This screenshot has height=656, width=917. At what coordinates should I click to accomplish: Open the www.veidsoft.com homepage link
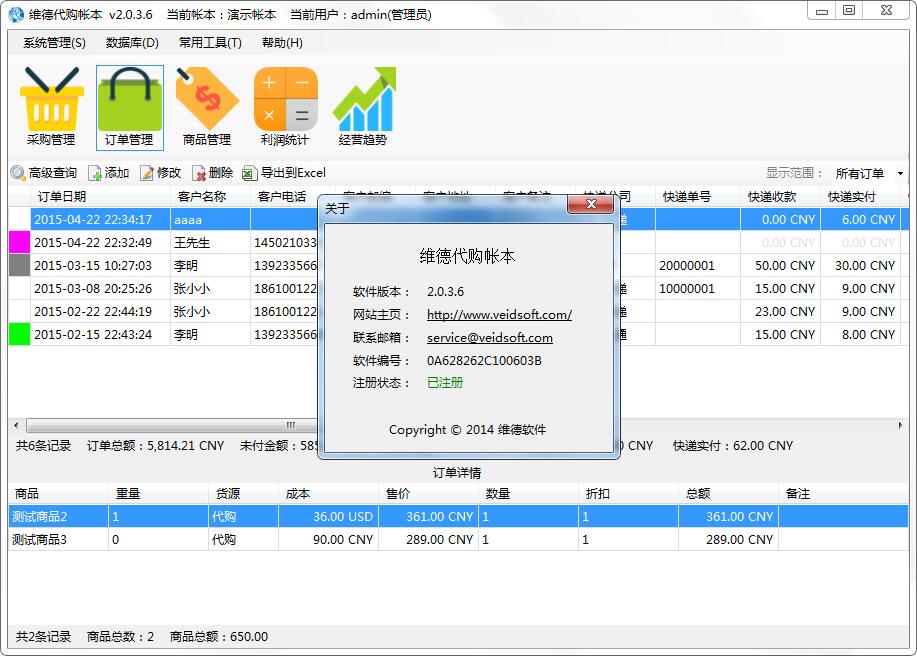click(499, 314)
